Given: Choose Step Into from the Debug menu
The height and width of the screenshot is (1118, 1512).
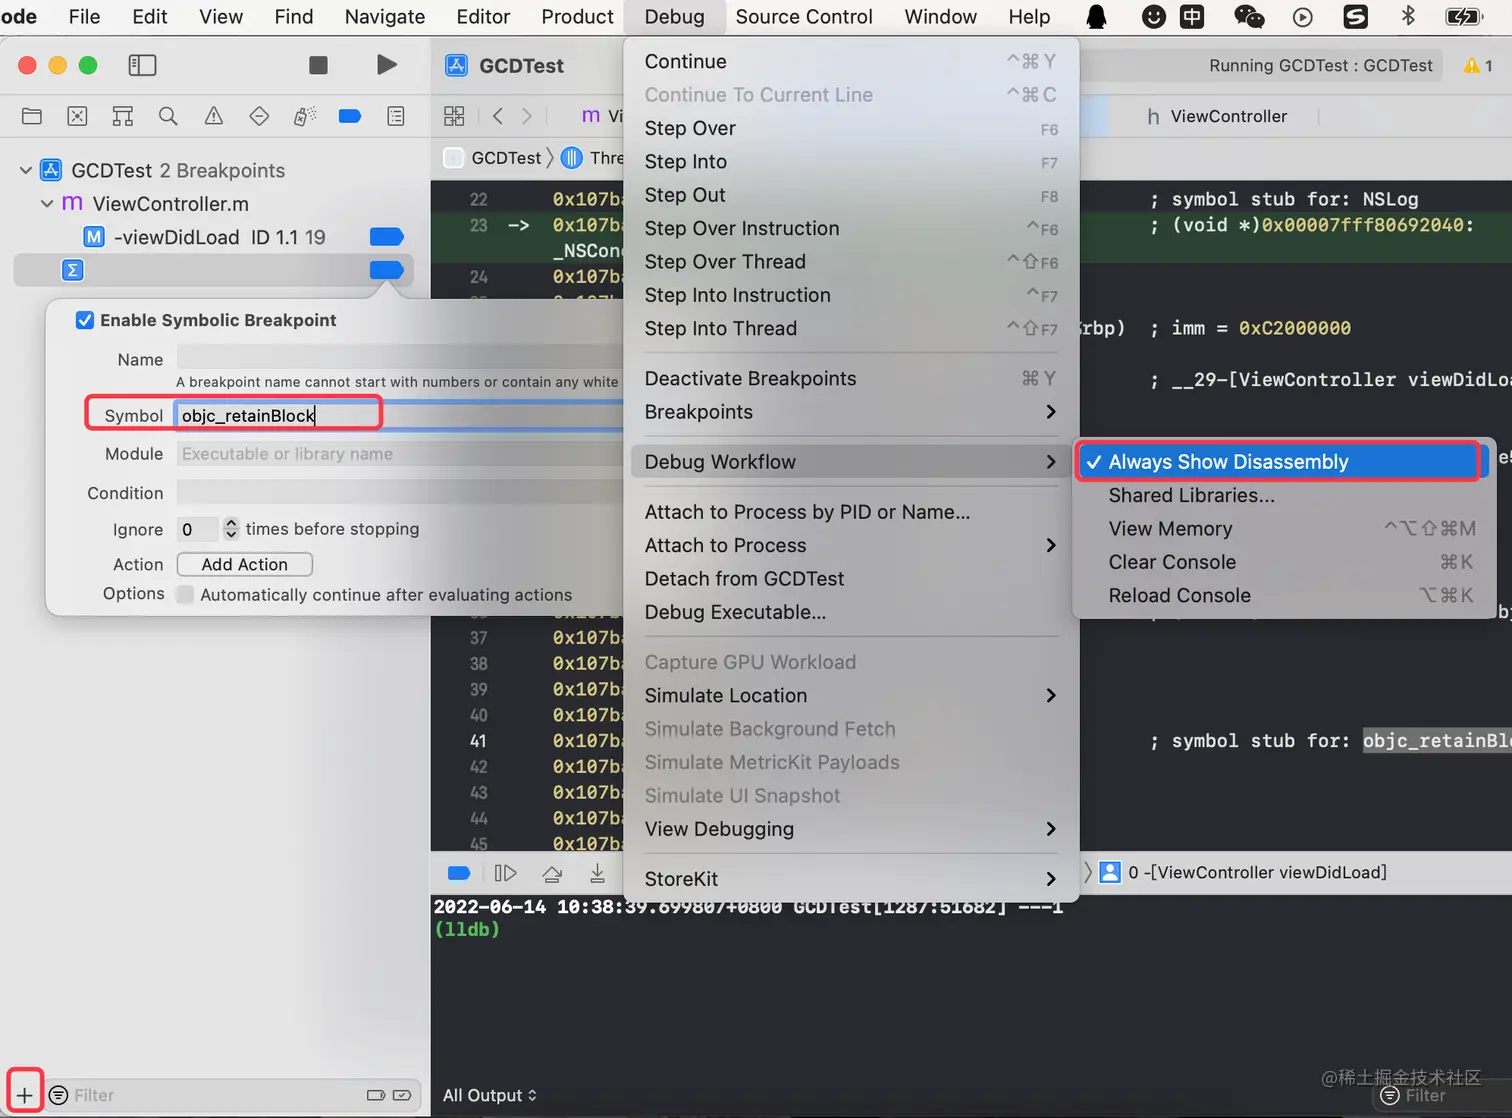Looking at the screenshot, I should 851,161.
